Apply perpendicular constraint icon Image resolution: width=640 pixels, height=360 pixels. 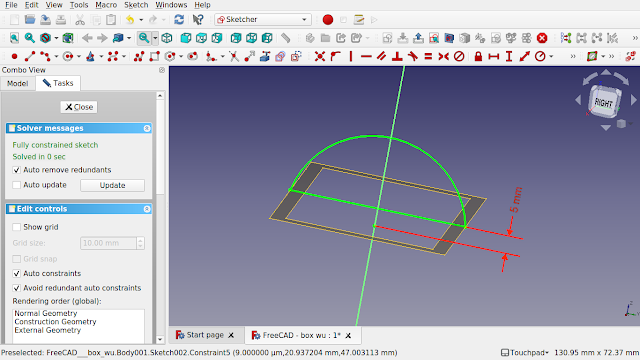coord(397,56)
